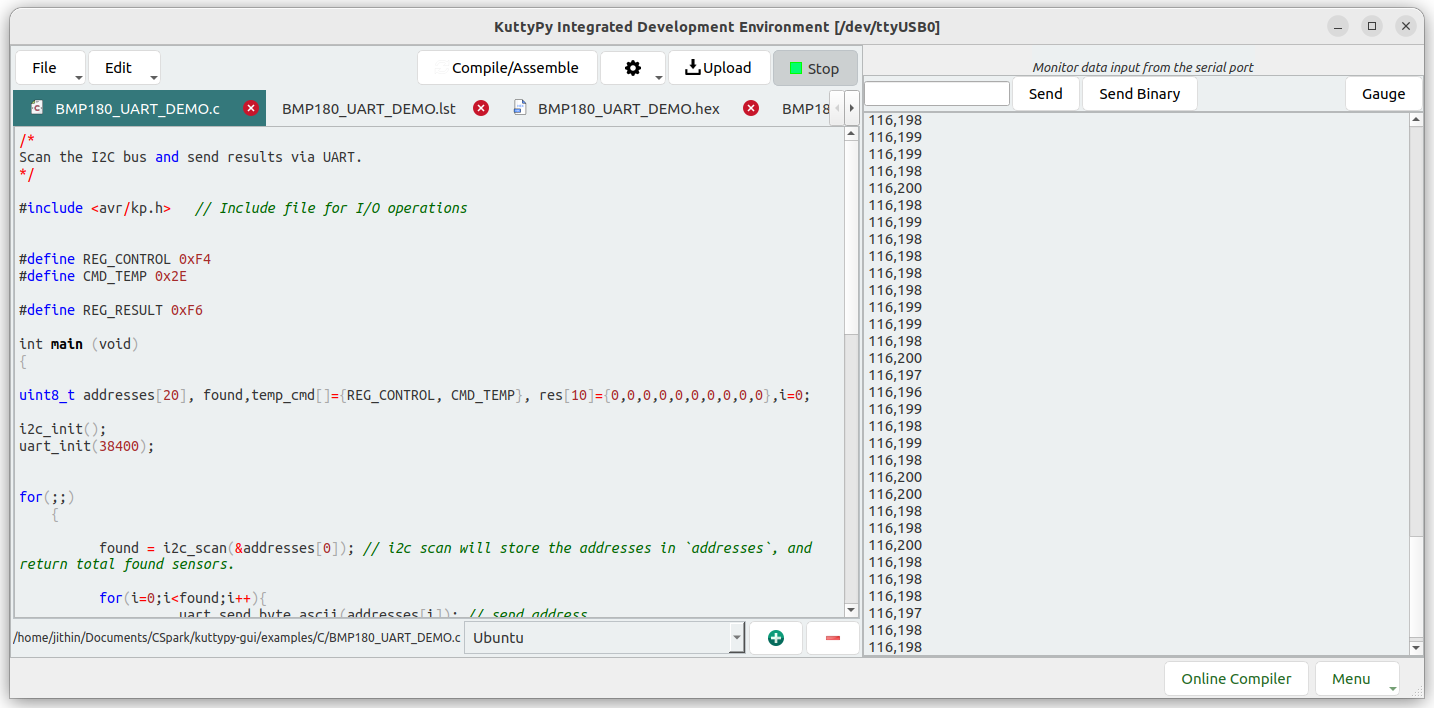Image resolution: width=1434 pixels, height=708 pixels.
Task: Open the Ubuntu font dropdown
Action: 605,638
